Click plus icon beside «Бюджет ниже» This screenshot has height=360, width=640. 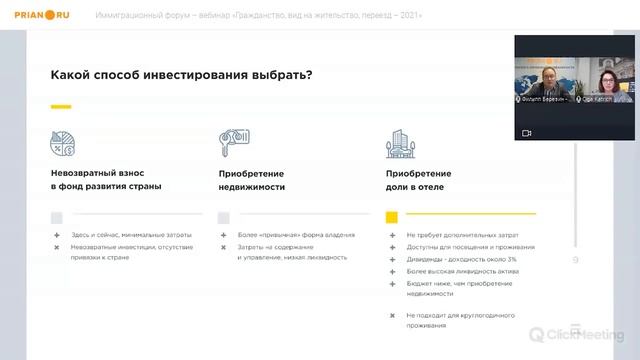point(392,284)
